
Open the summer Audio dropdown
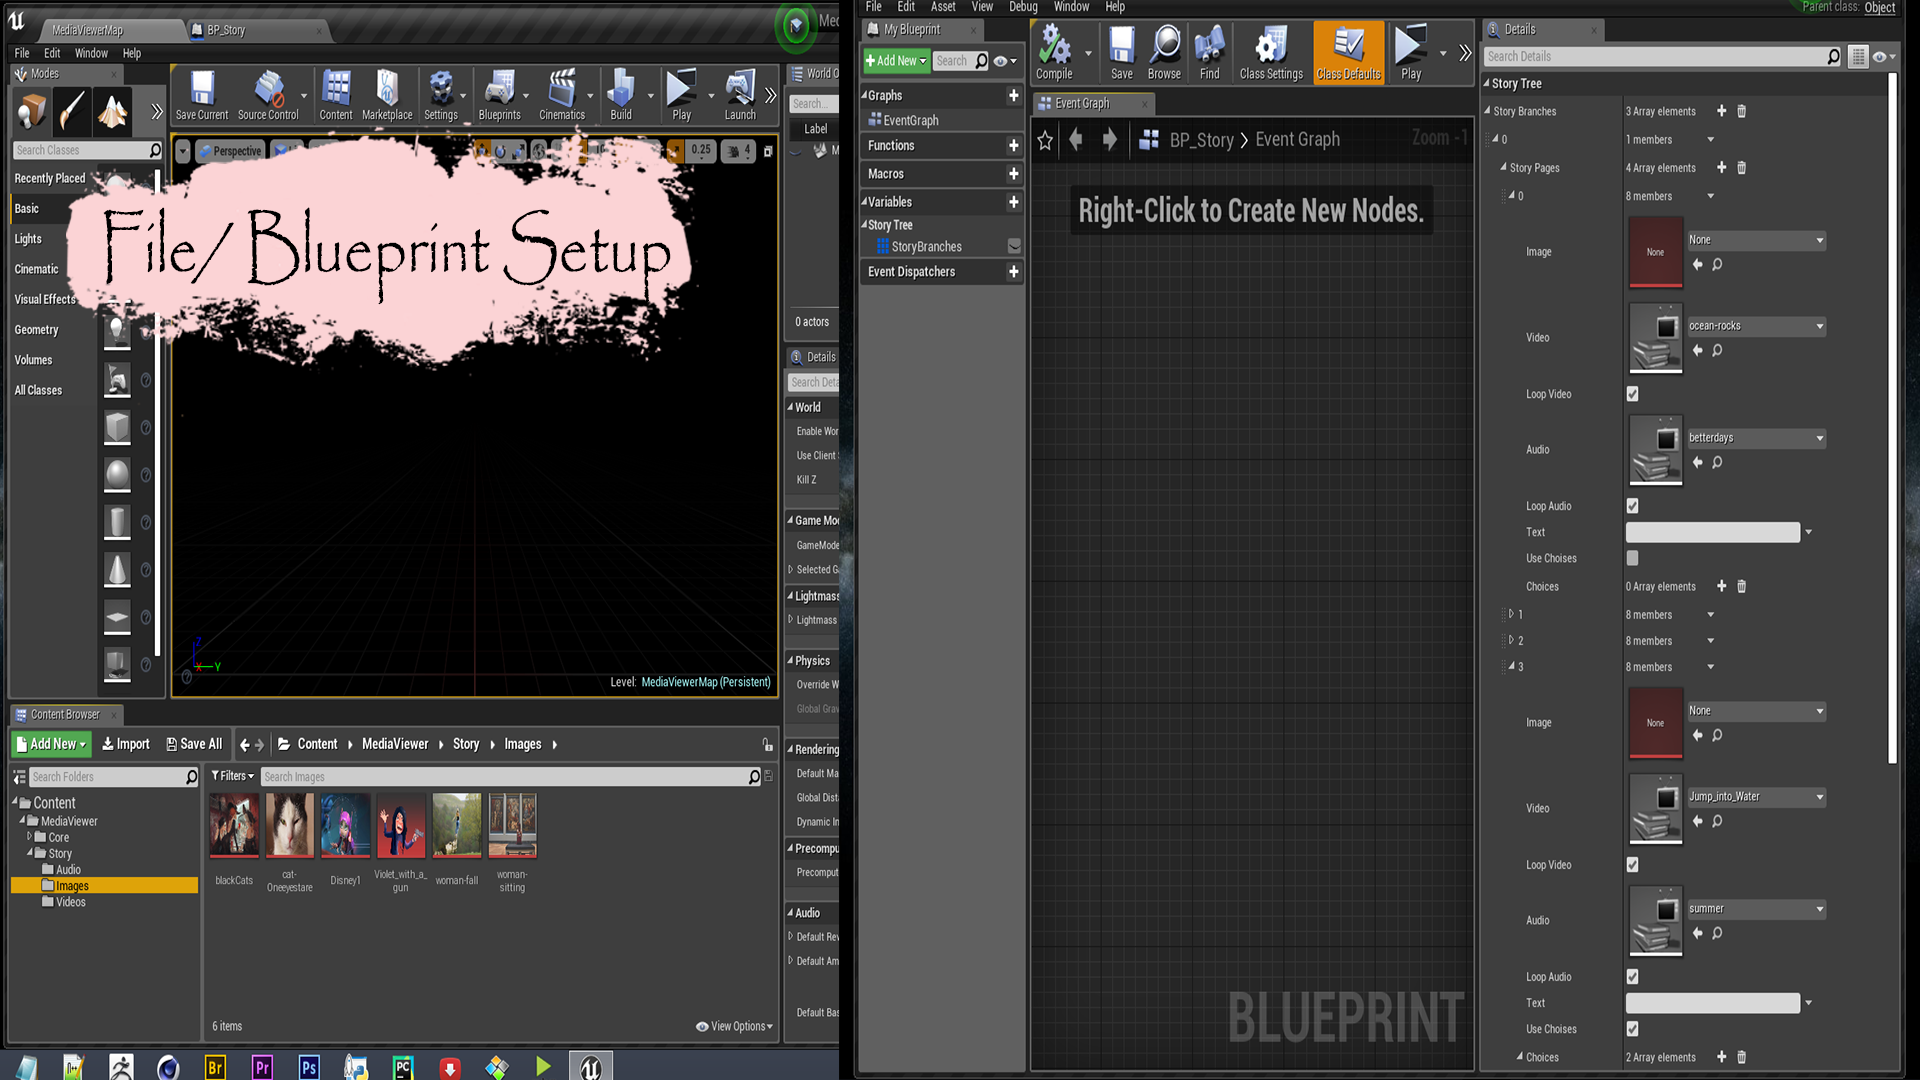[1756, 909]
